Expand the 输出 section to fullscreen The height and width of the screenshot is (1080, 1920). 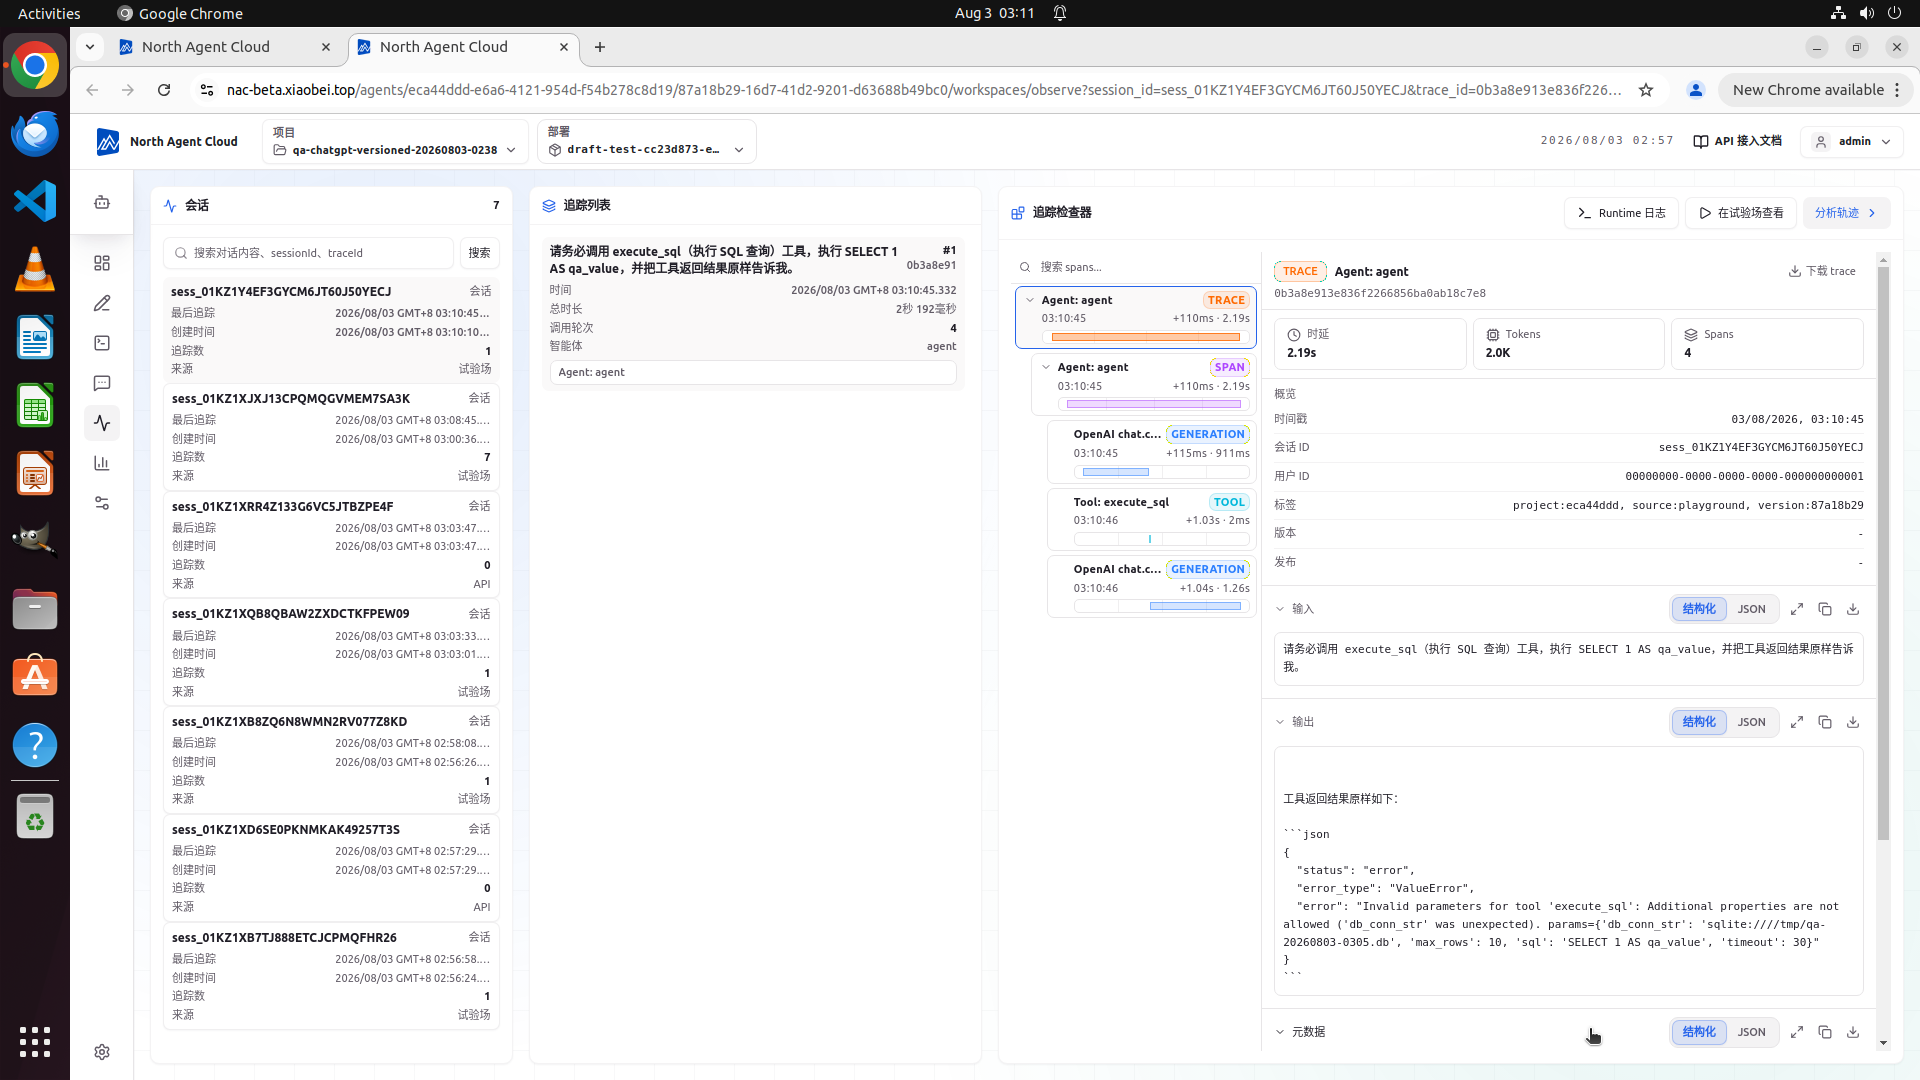tap(1797, 722)
